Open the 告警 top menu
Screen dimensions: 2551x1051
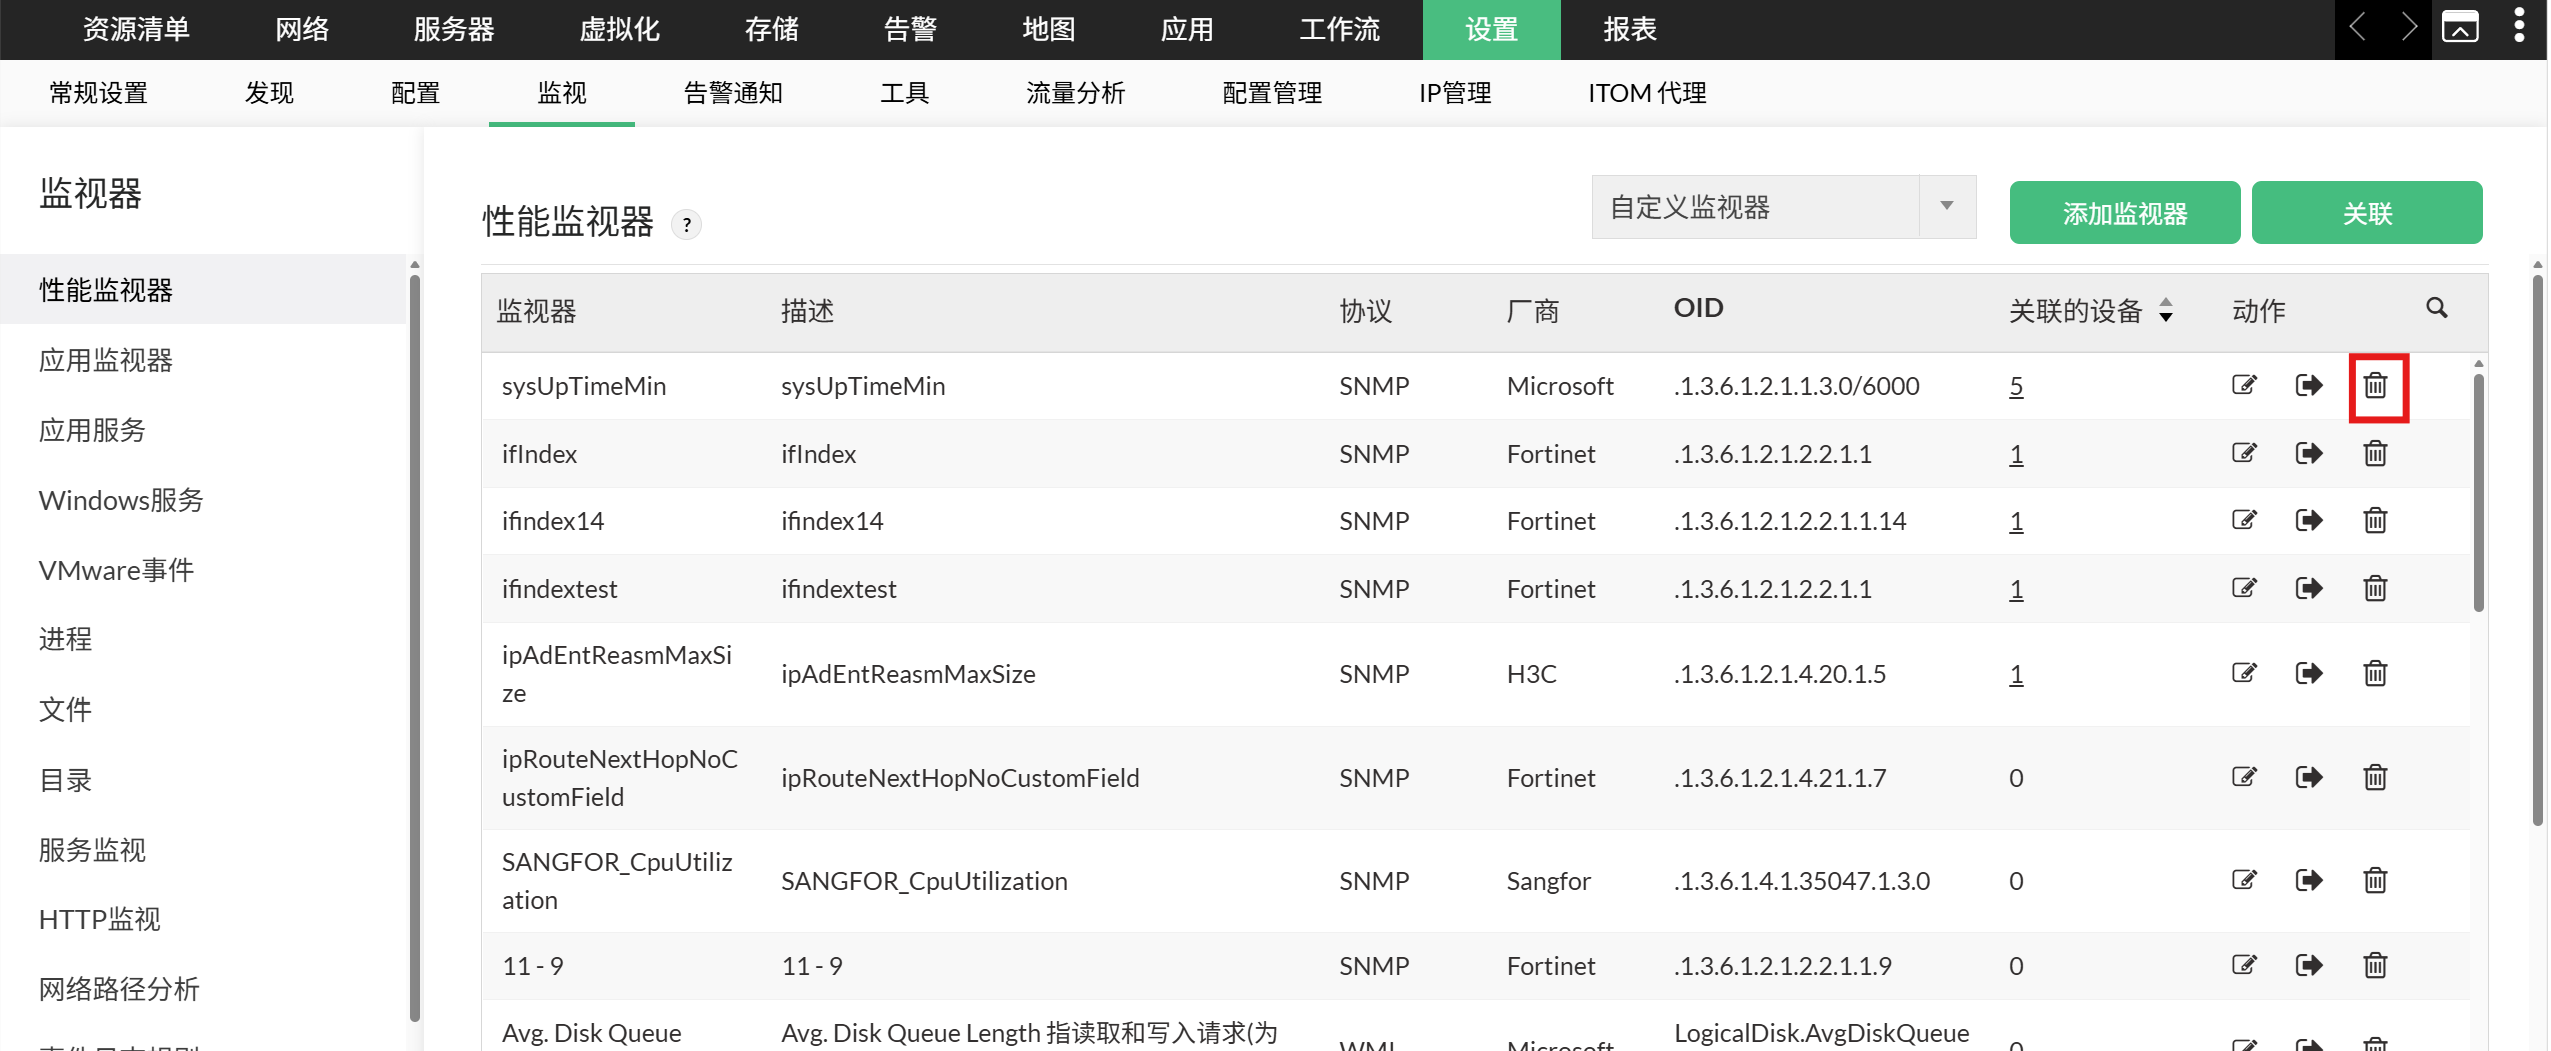(x=910, y=29)
